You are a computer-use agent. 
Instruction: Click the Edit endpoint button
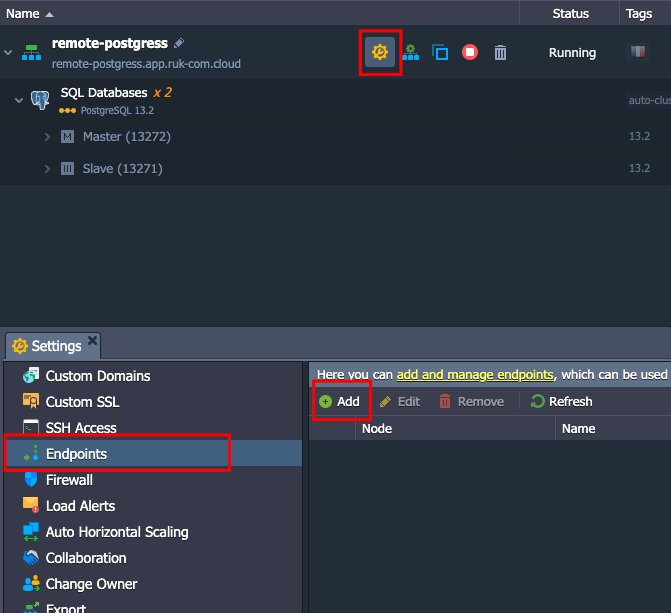click(400, 402)
